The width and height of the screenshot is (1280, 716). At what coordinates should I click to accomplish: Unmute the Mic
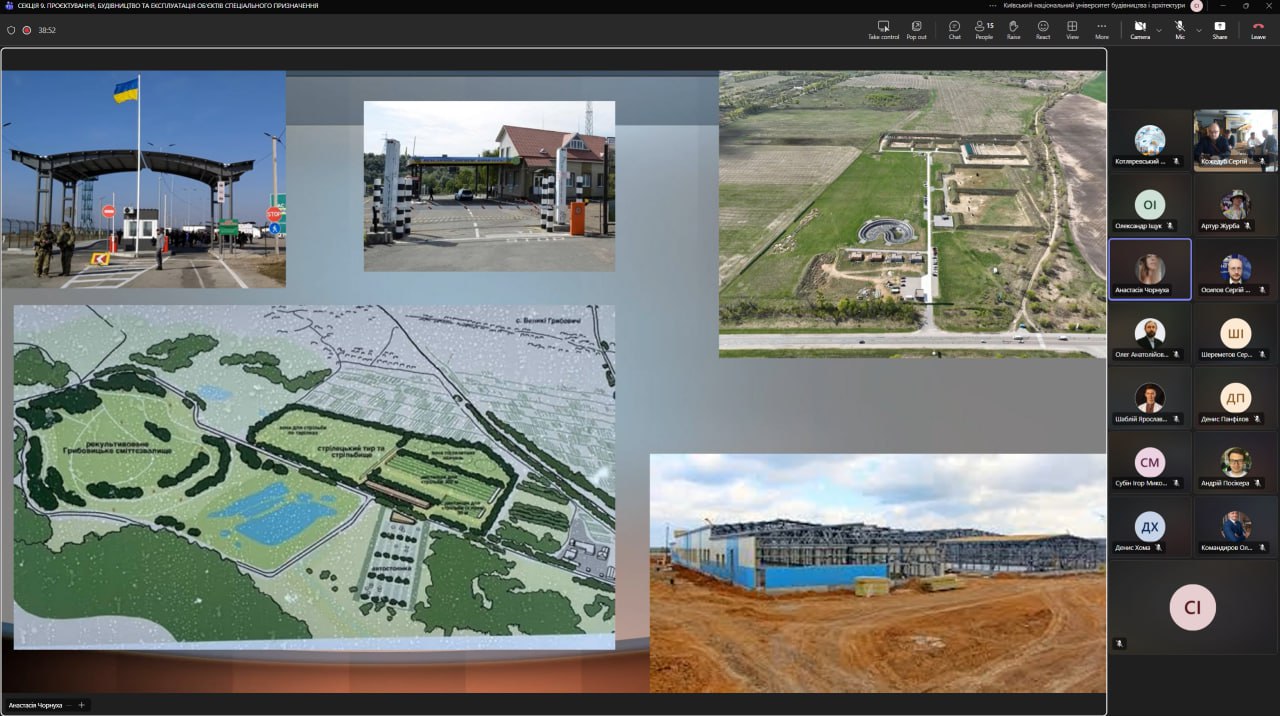click(1180, 30)
